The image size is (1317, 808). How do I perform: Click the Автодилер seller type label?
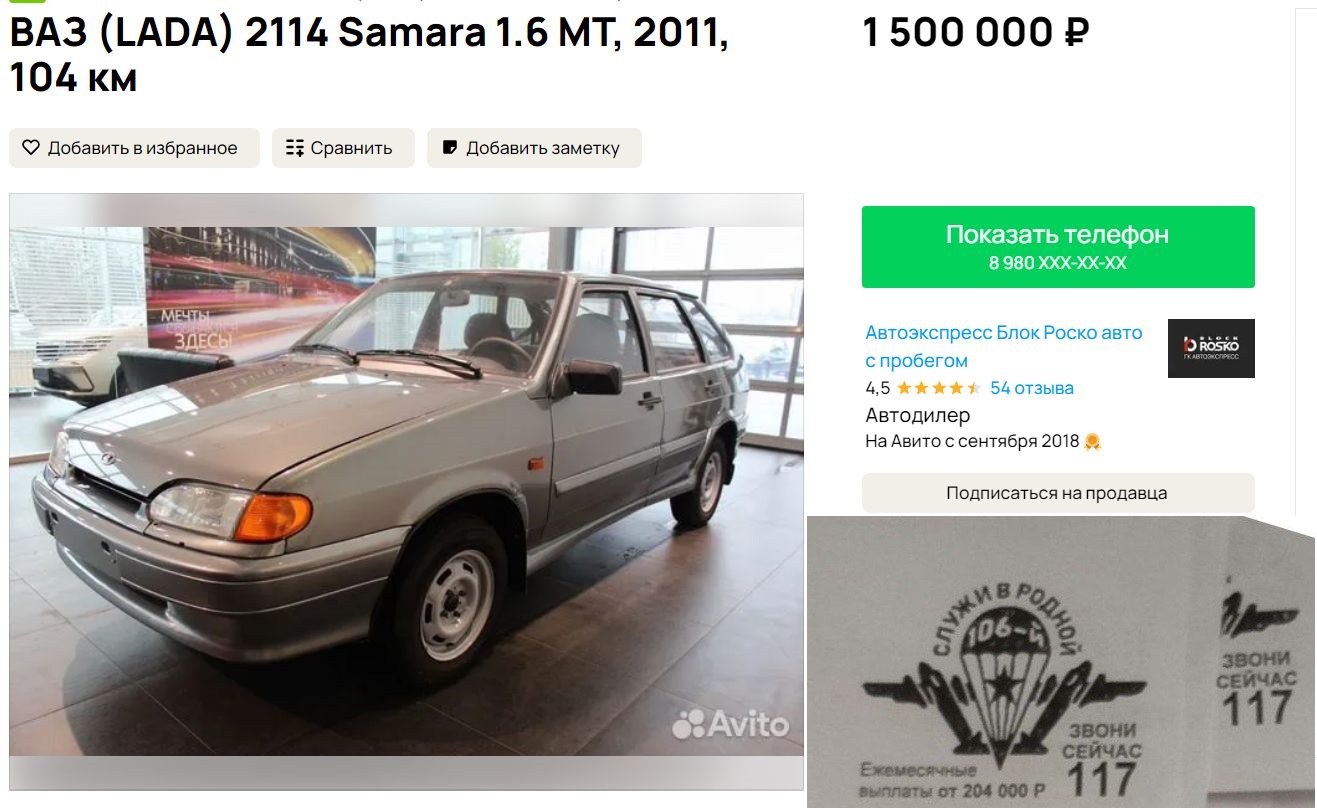pos(917,415)
